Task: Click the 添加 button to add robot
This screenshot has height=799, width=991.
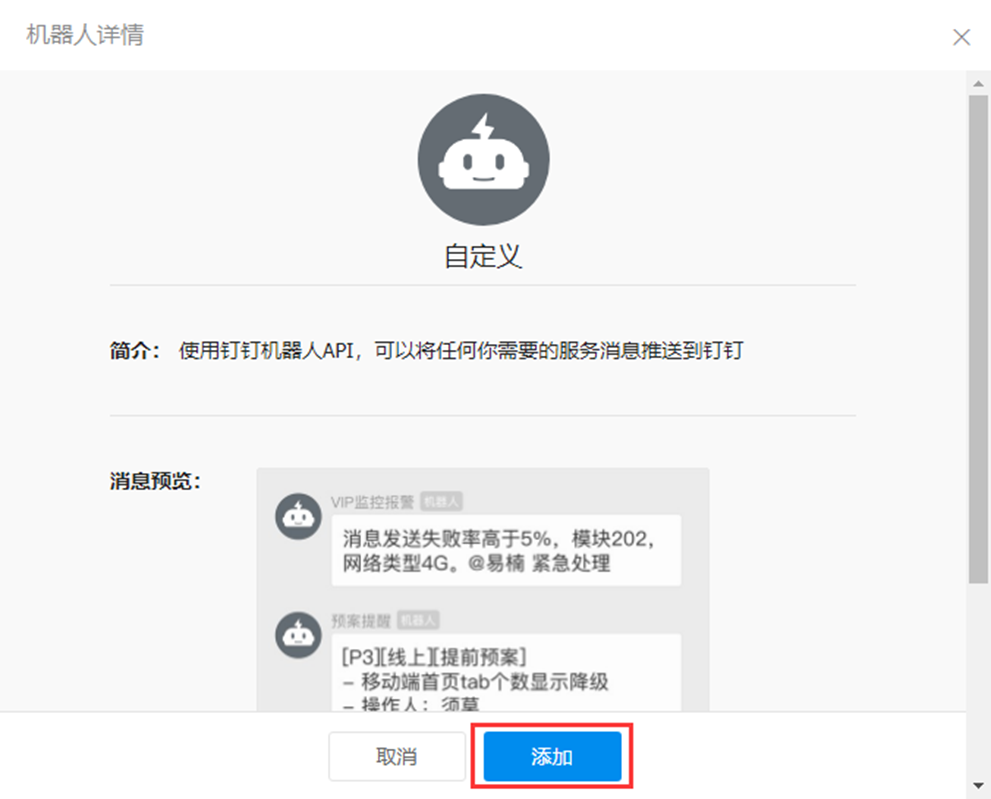Action: click(x=552, y=756)
